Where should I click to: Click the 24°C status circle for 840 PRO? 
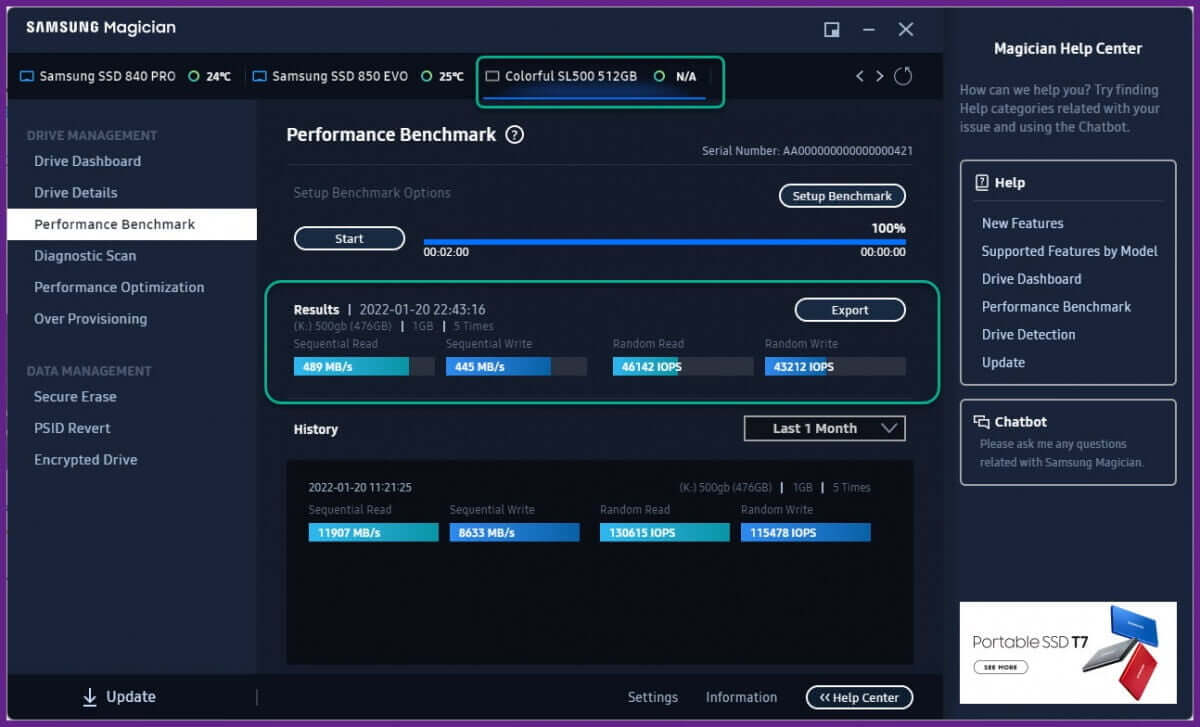tap(194, 76)
